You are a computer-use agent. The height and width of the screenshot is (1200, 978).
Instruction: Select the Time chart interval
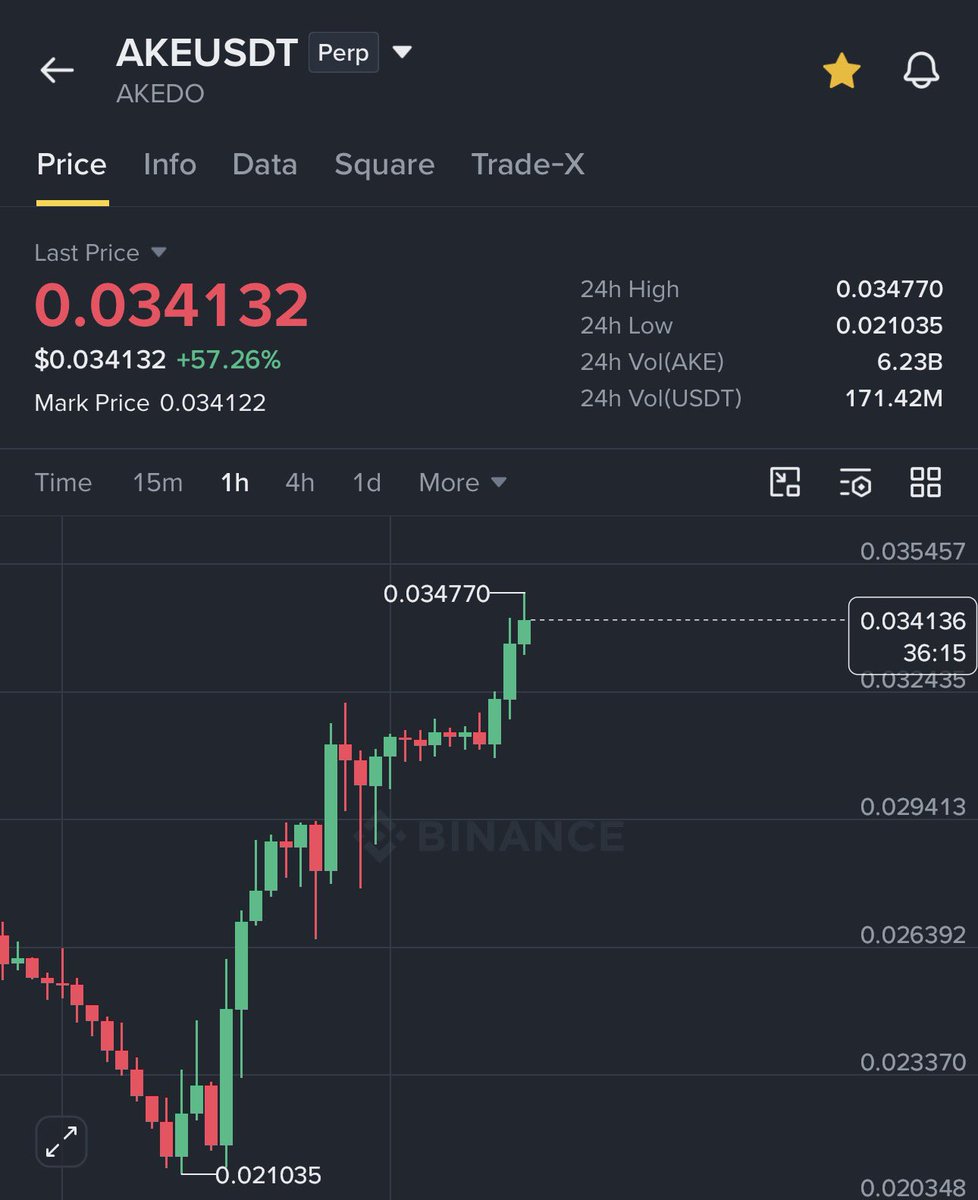63,483
